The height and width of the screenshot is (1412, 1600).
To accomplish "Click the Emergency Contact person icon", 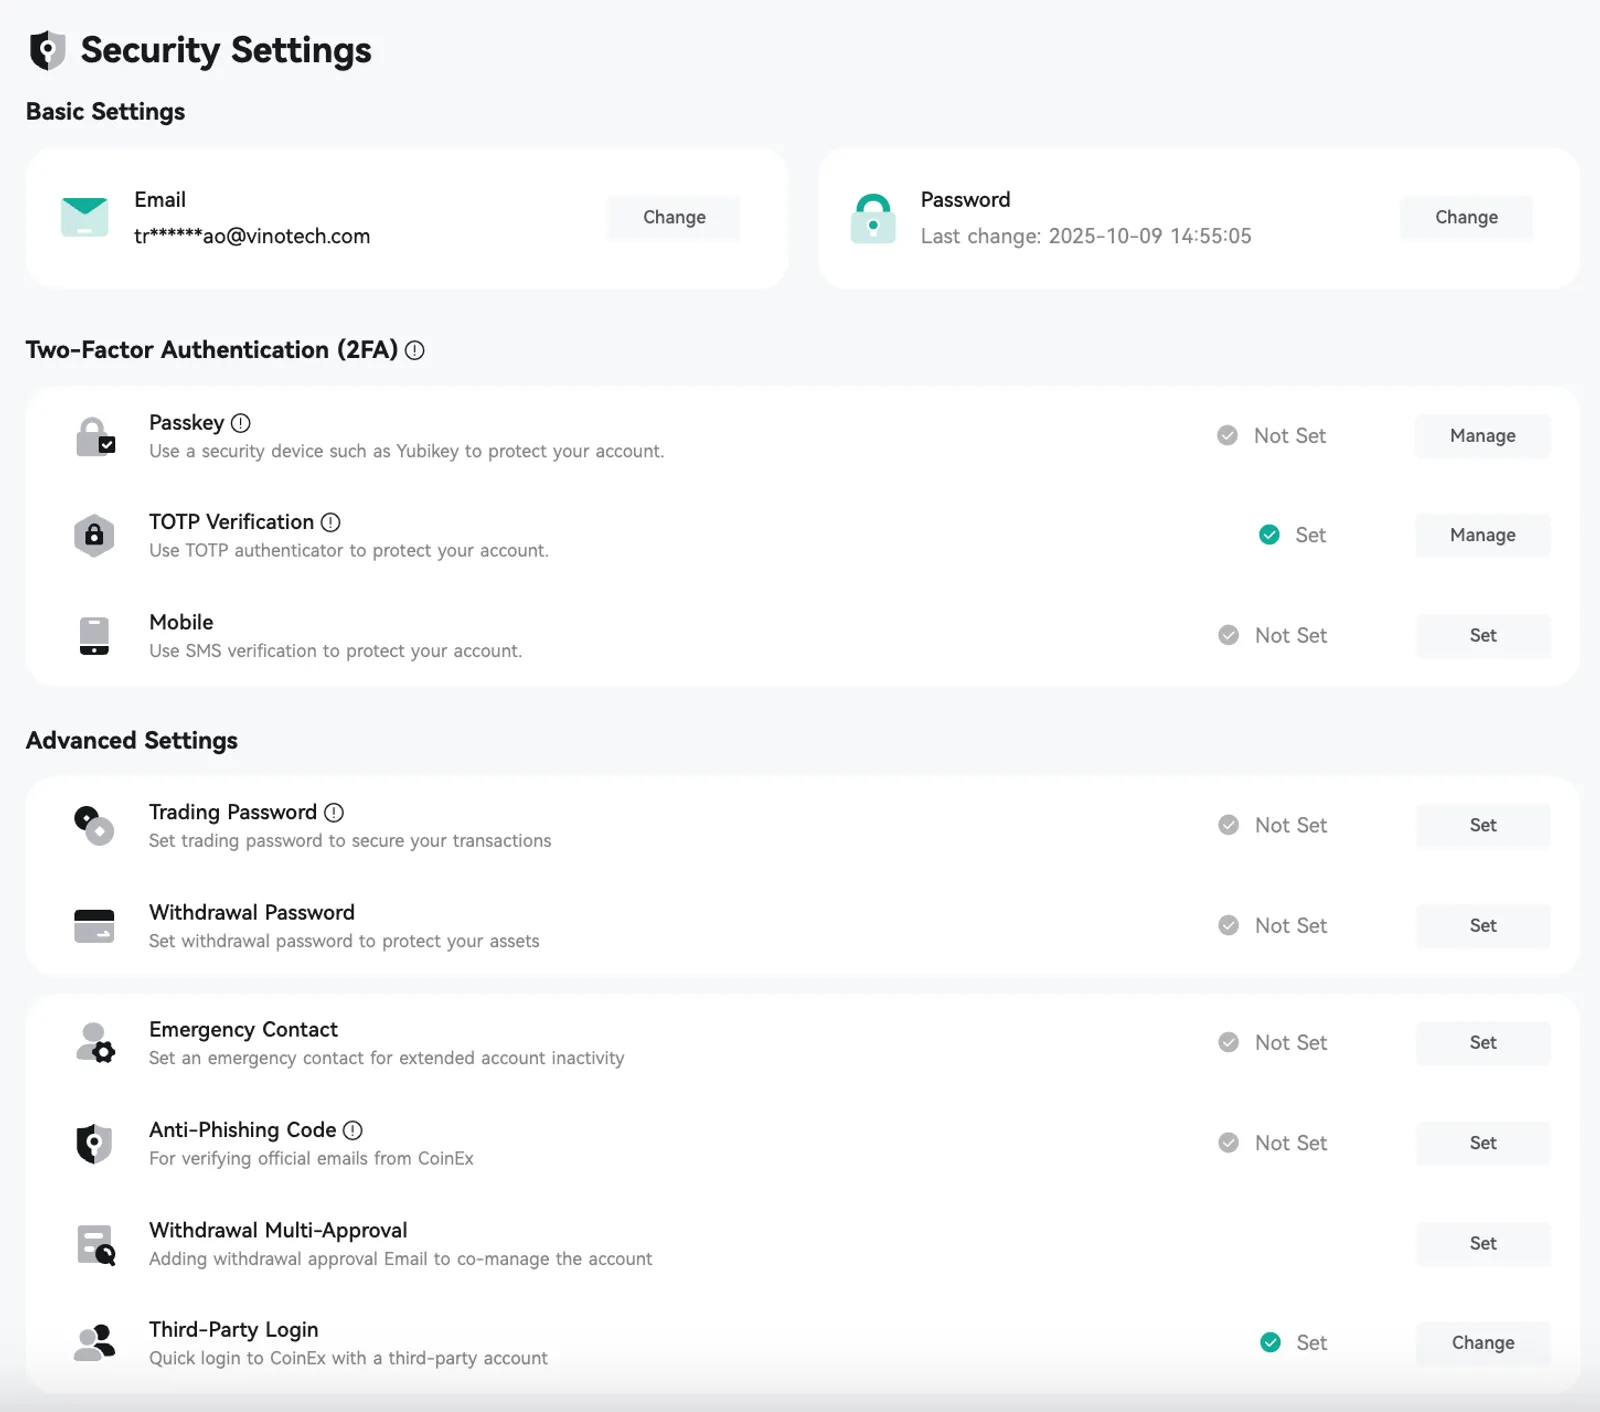I will (x=95, y=1043).
